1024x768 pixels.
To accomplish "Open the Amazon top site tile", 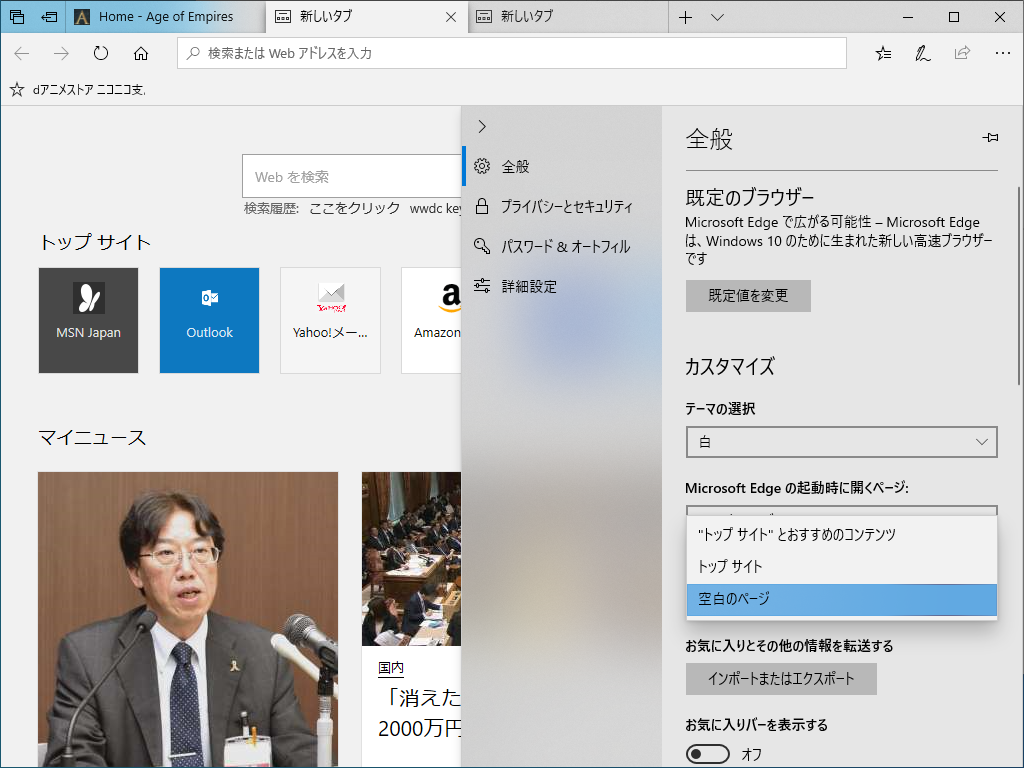I will 431,320.
